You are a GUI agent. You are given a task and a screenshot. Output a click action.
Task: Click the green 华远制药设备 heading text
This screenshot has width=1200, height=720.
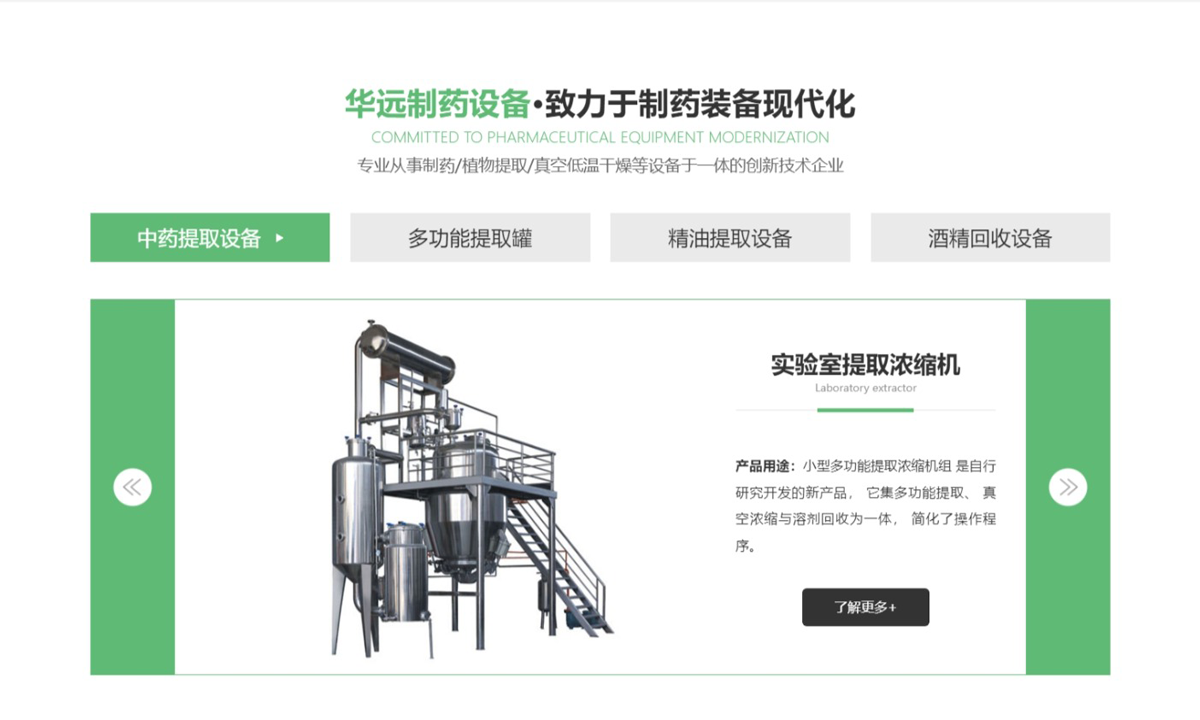pyautogui.click(x=436, y=103)
